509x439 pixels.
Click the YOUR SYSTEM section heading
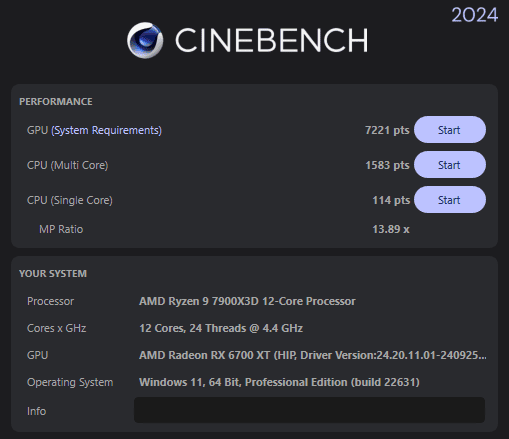point(53,274)
